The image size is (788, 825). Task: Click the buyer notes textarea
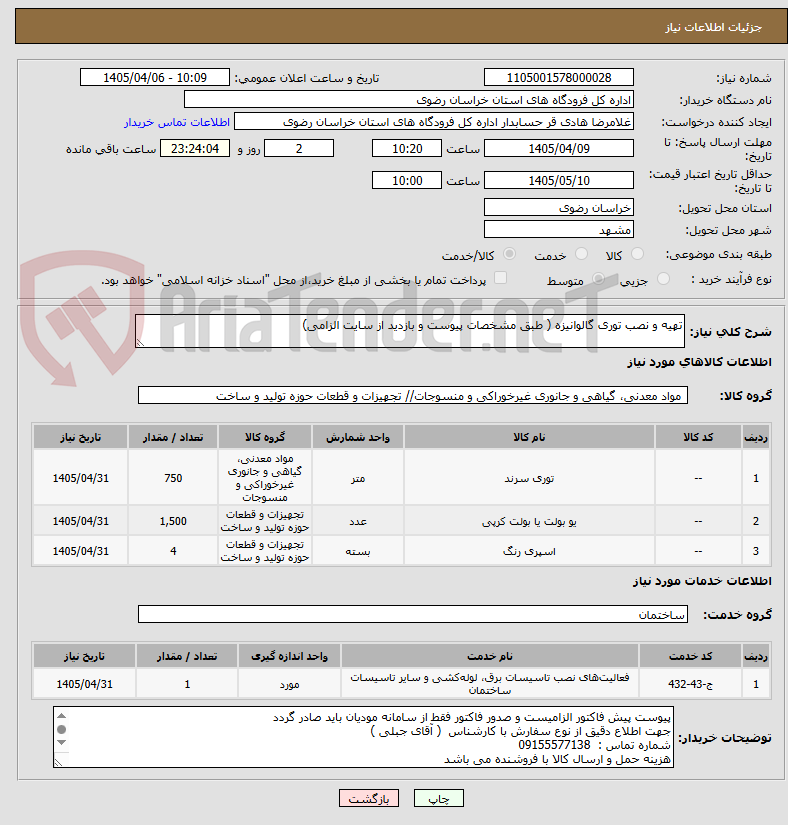(363, 737)
